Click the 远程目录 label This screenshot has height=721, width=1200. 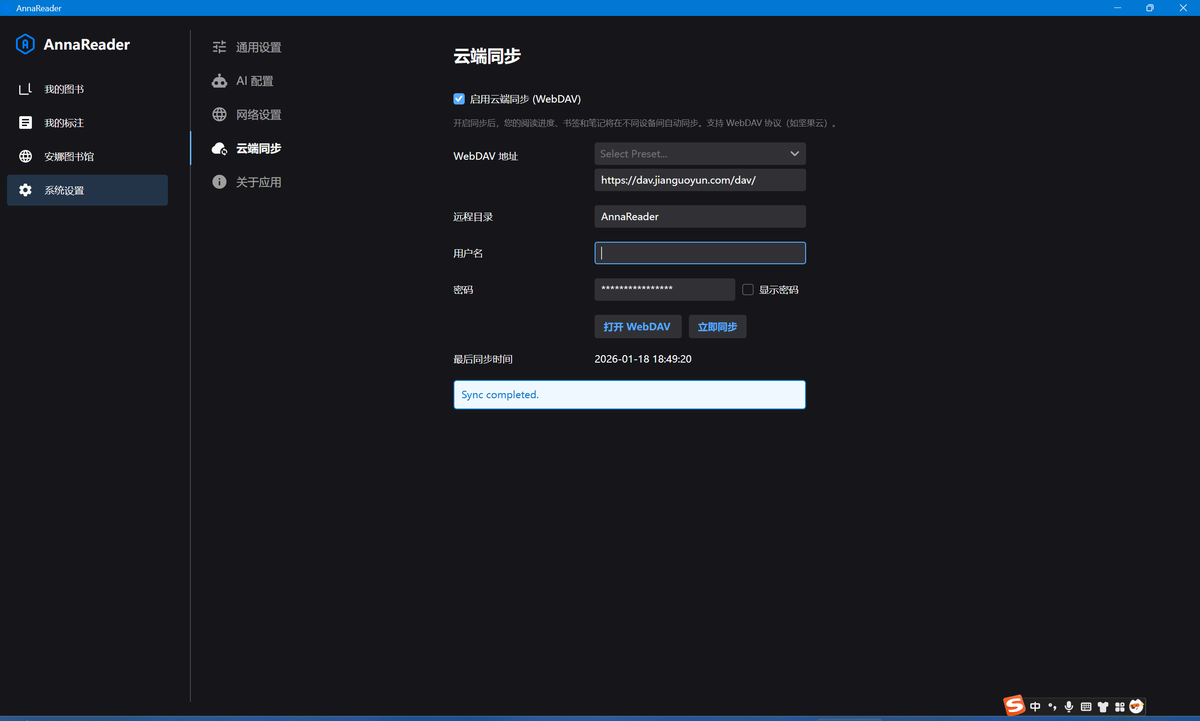[473, 216]
